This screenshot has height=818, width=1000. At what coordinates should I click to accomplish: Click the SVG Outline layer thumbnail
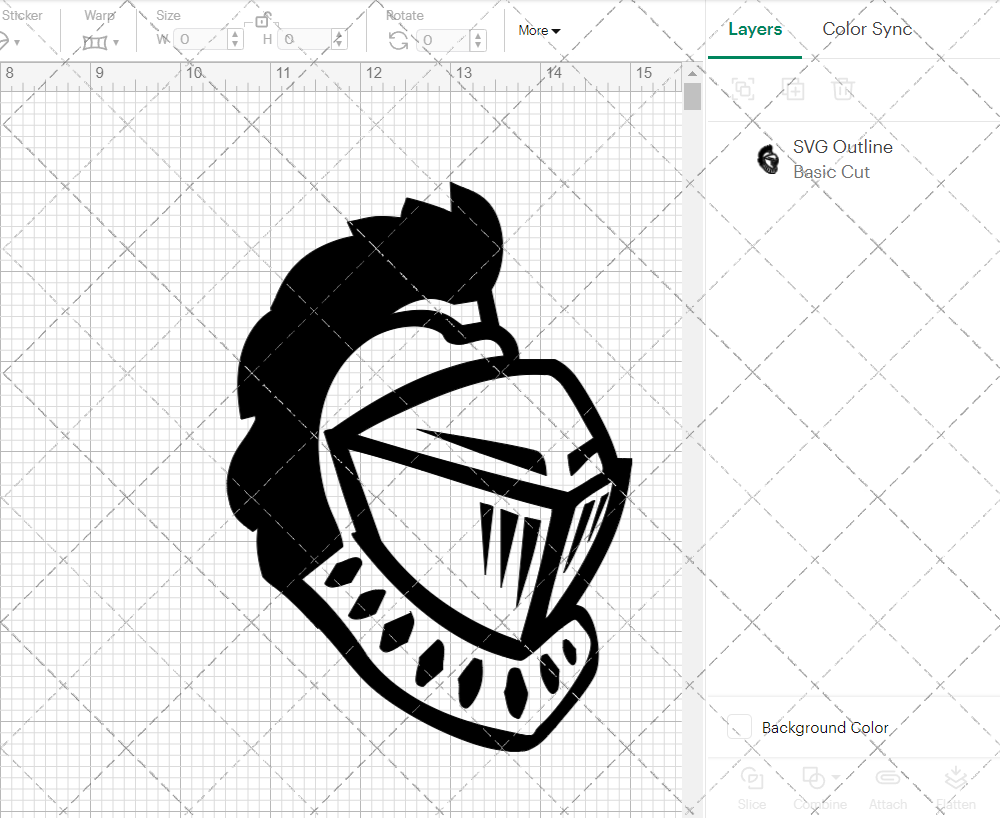point(767,159)
